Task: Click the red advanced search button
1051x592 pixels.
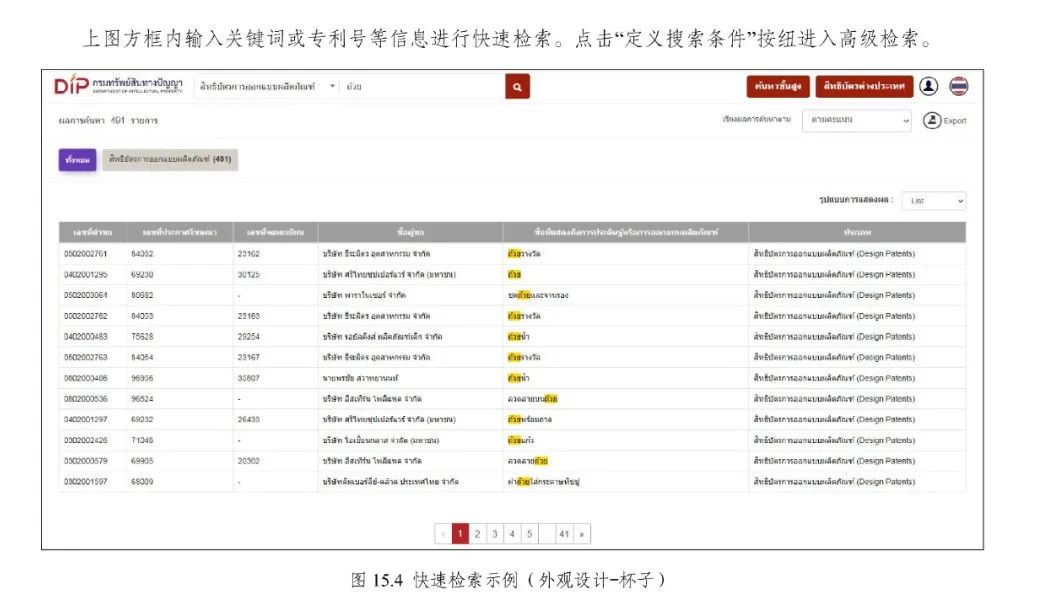Action: (777, 87)
